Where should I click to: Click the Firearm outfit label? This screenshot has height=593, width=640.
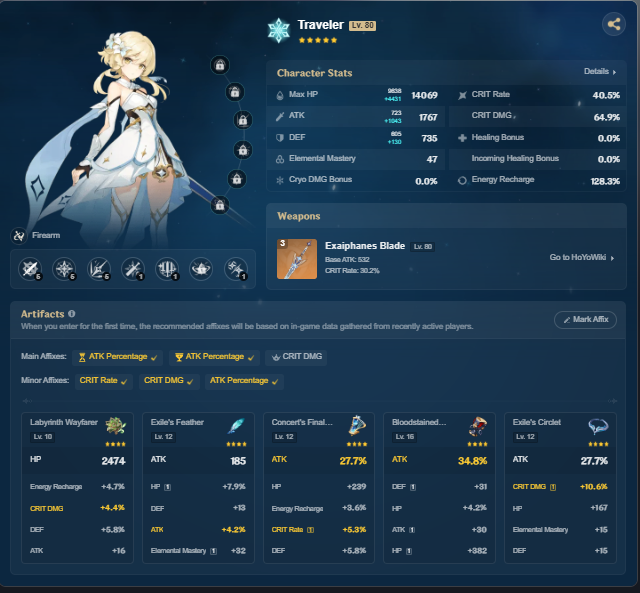[x=46, y=235]
